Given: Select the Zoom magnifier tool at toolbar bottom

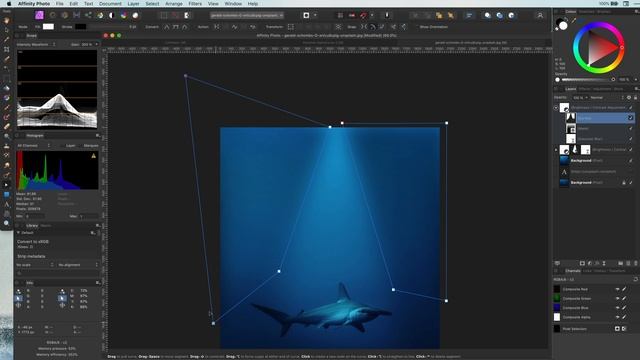Looking at the screenshot, I should (x=7, y=223).
